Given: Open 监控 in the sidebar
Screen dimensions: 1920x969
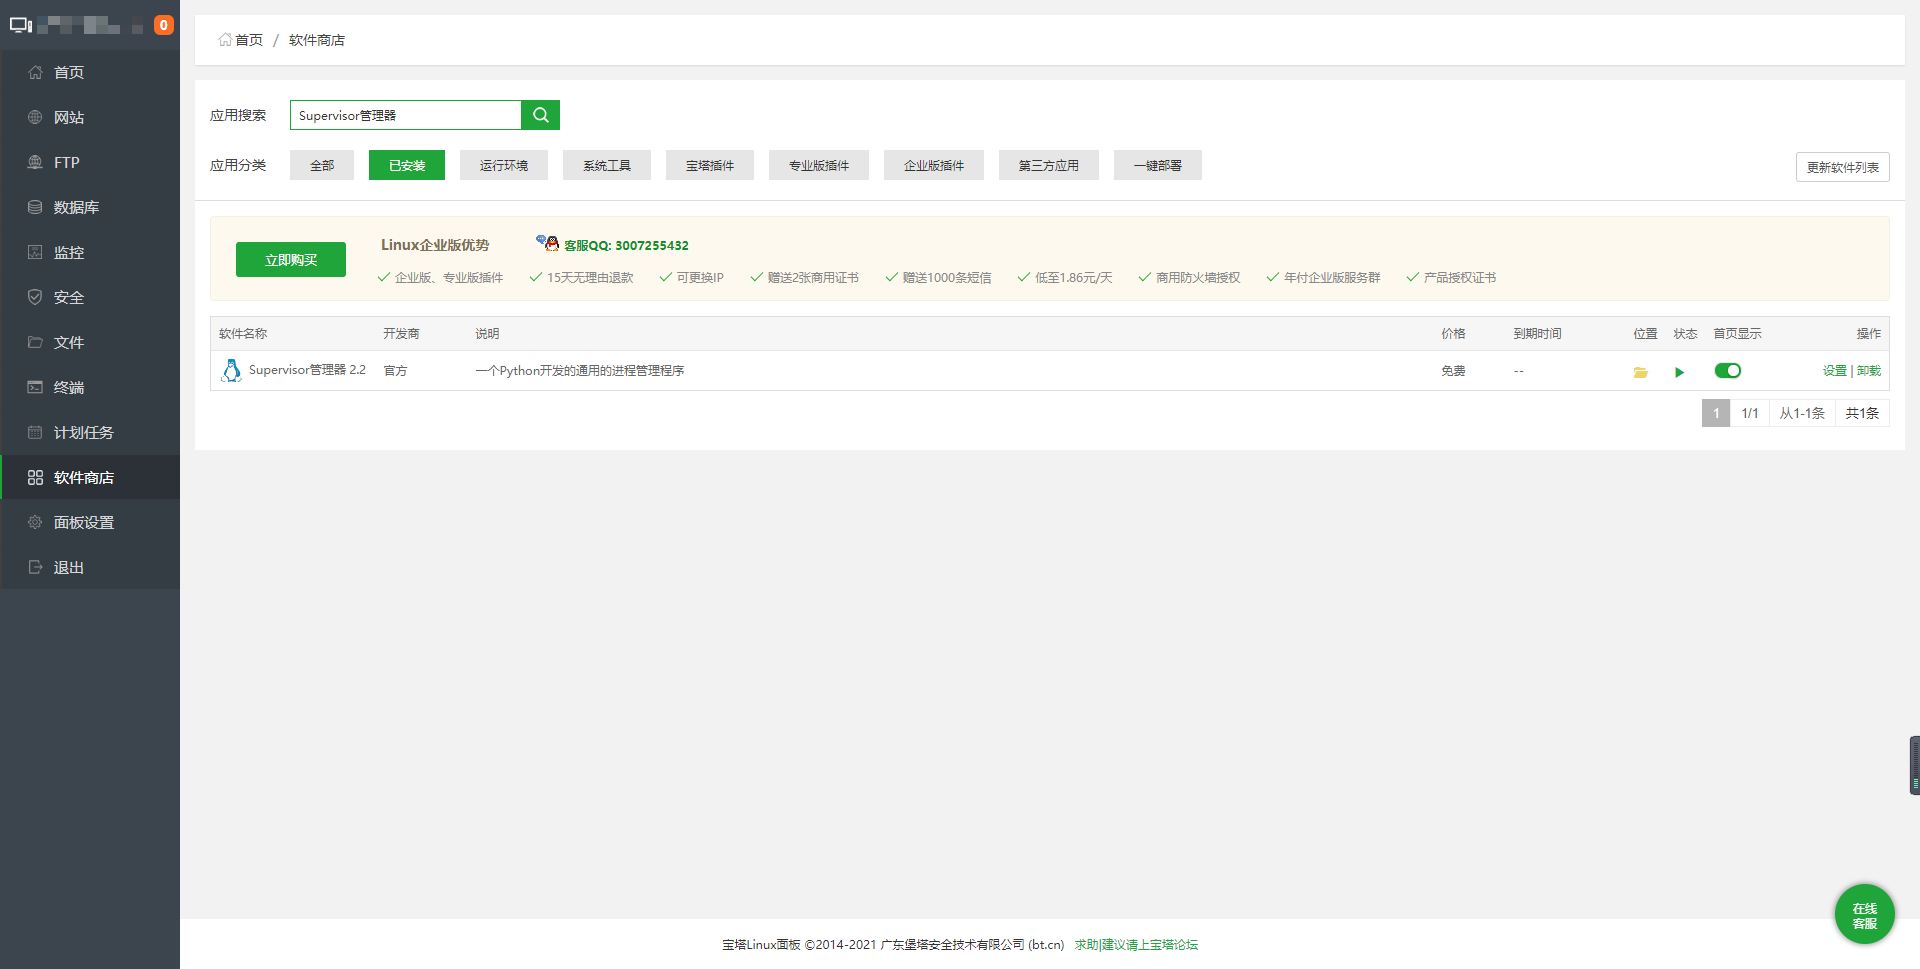Looking at the screenshot, I should pyautogui.click(x=90, y=252).
